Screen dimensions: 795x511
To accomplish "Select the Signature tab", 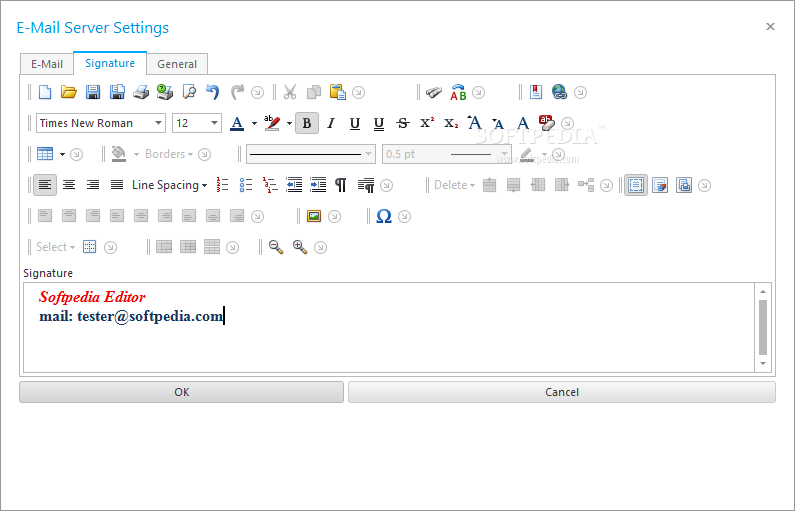I will (110, 63).
